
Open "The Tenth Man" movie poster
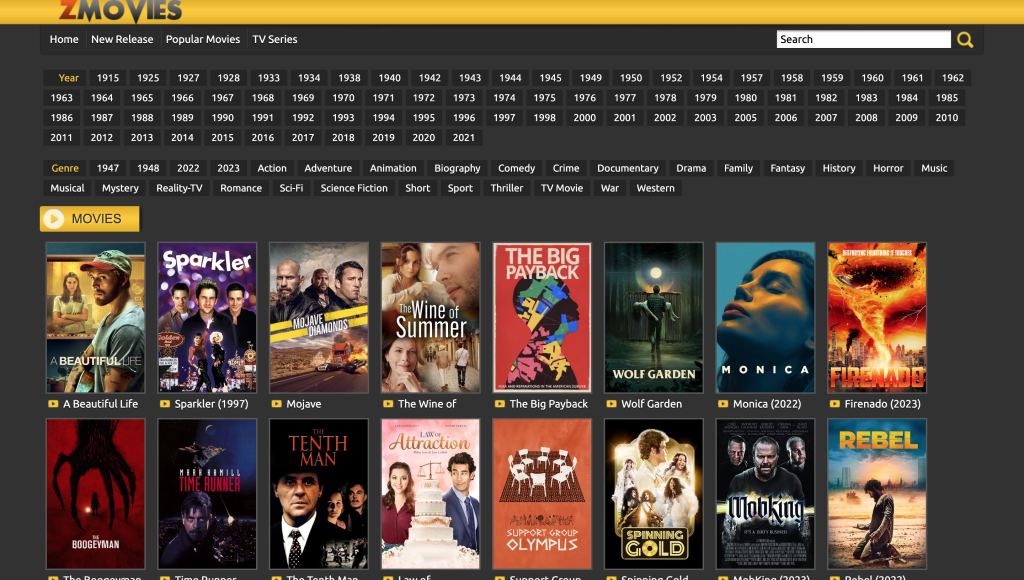click(x=318, y=493)
